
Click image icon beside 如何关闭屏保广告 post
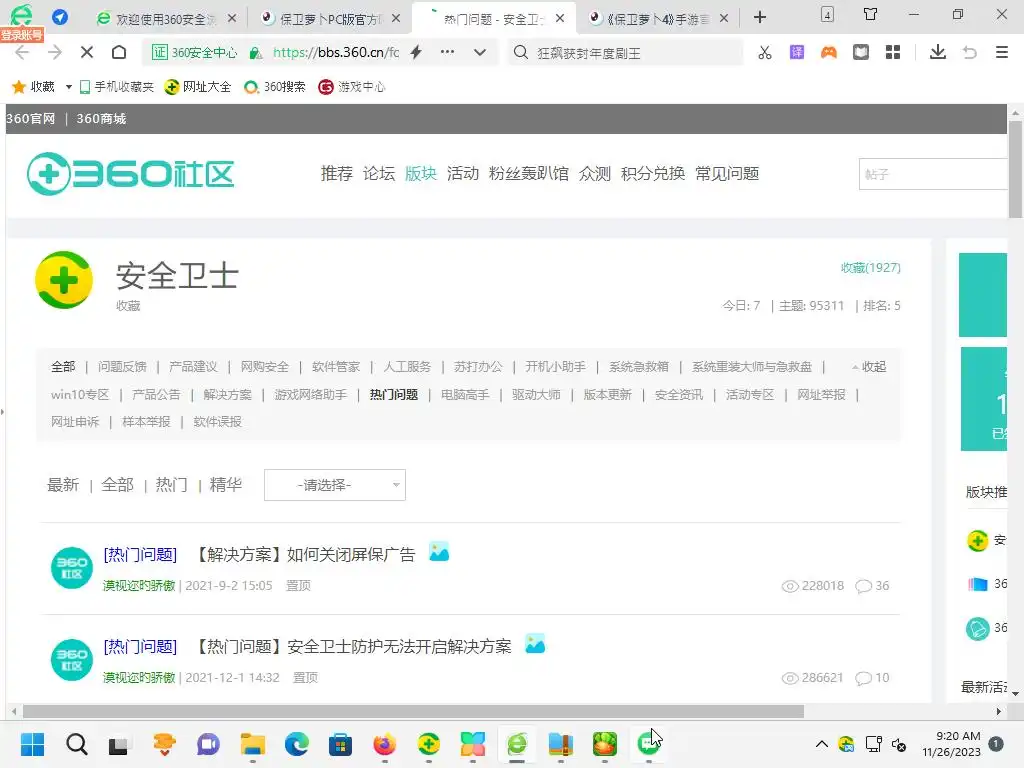coord(439,552)
